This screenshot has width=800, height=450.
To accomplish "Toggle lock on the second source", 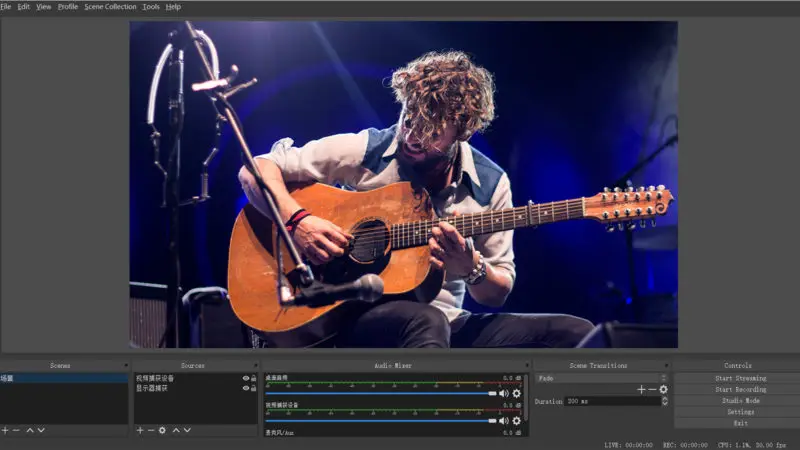I will [x=254, y=388].
